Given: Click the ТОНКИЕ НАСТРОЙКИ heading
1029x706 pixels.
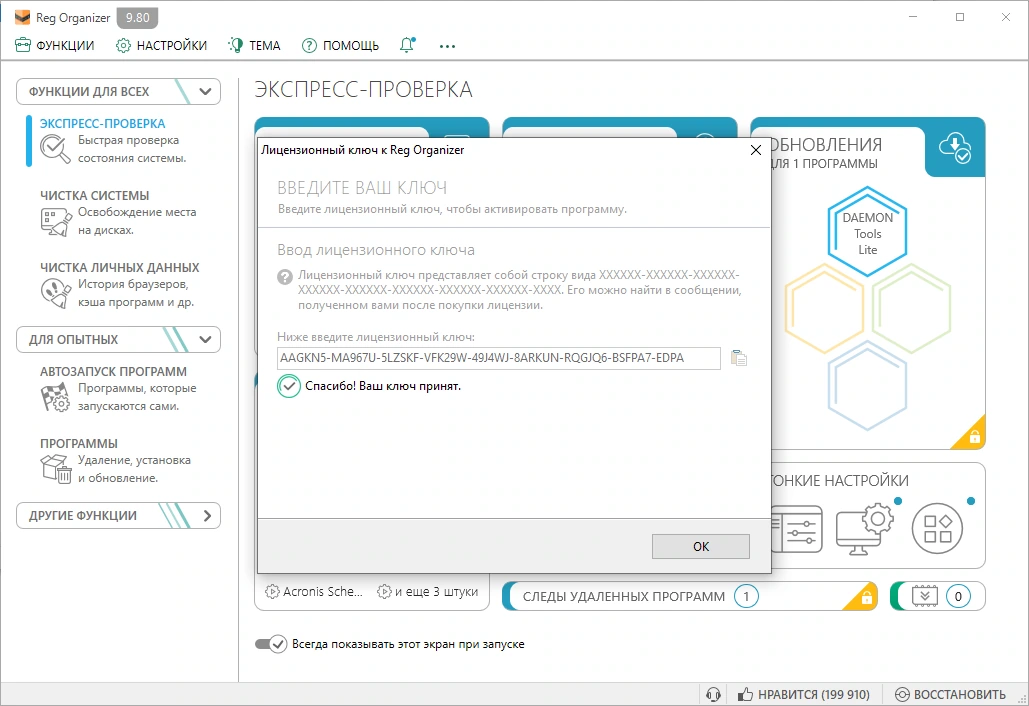Looking at the screenshot, I should point(840,480).
